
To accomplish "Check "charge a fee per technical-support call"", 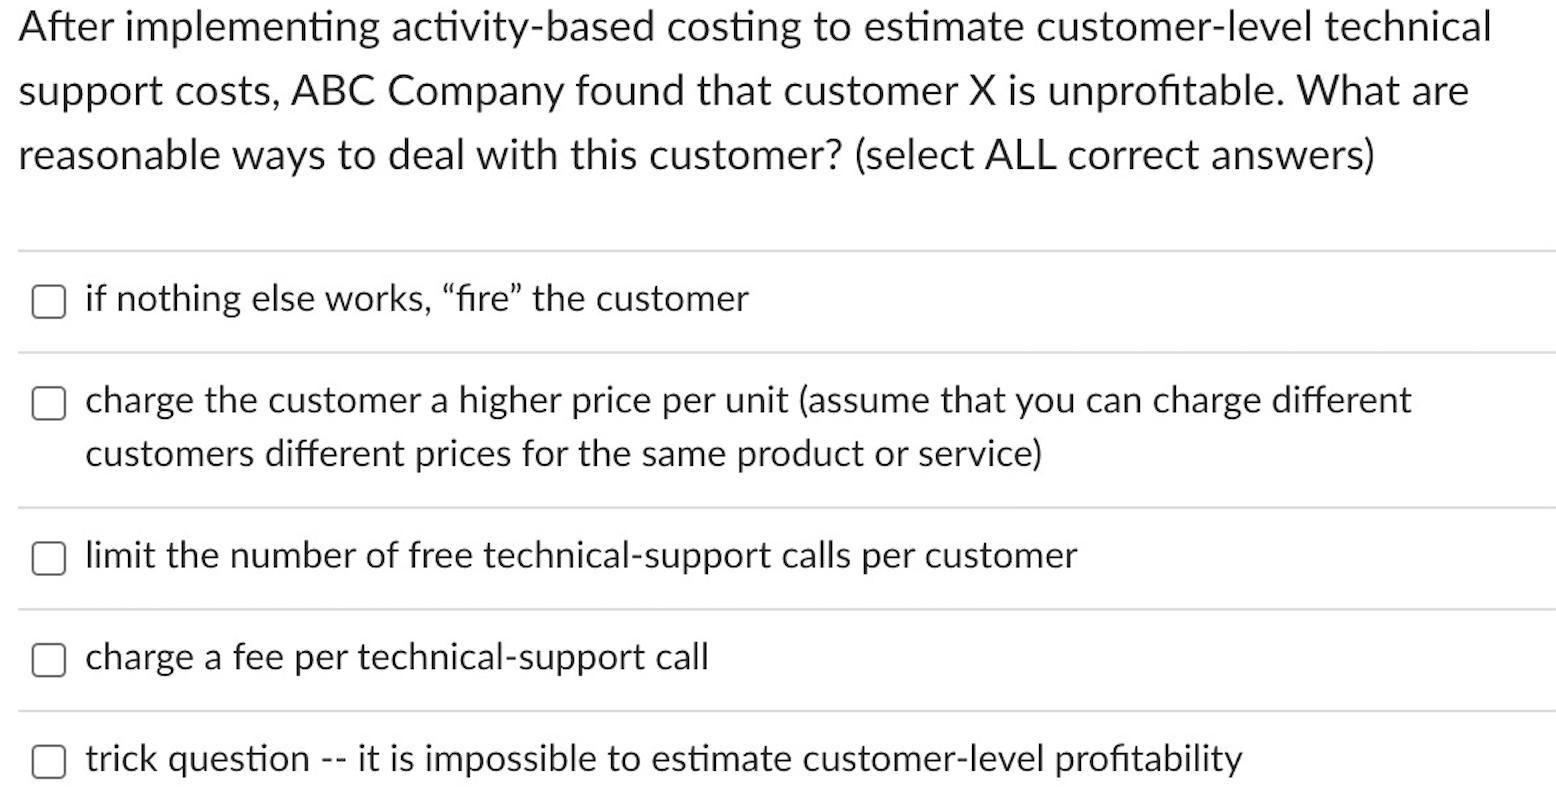I will [47, 659].
